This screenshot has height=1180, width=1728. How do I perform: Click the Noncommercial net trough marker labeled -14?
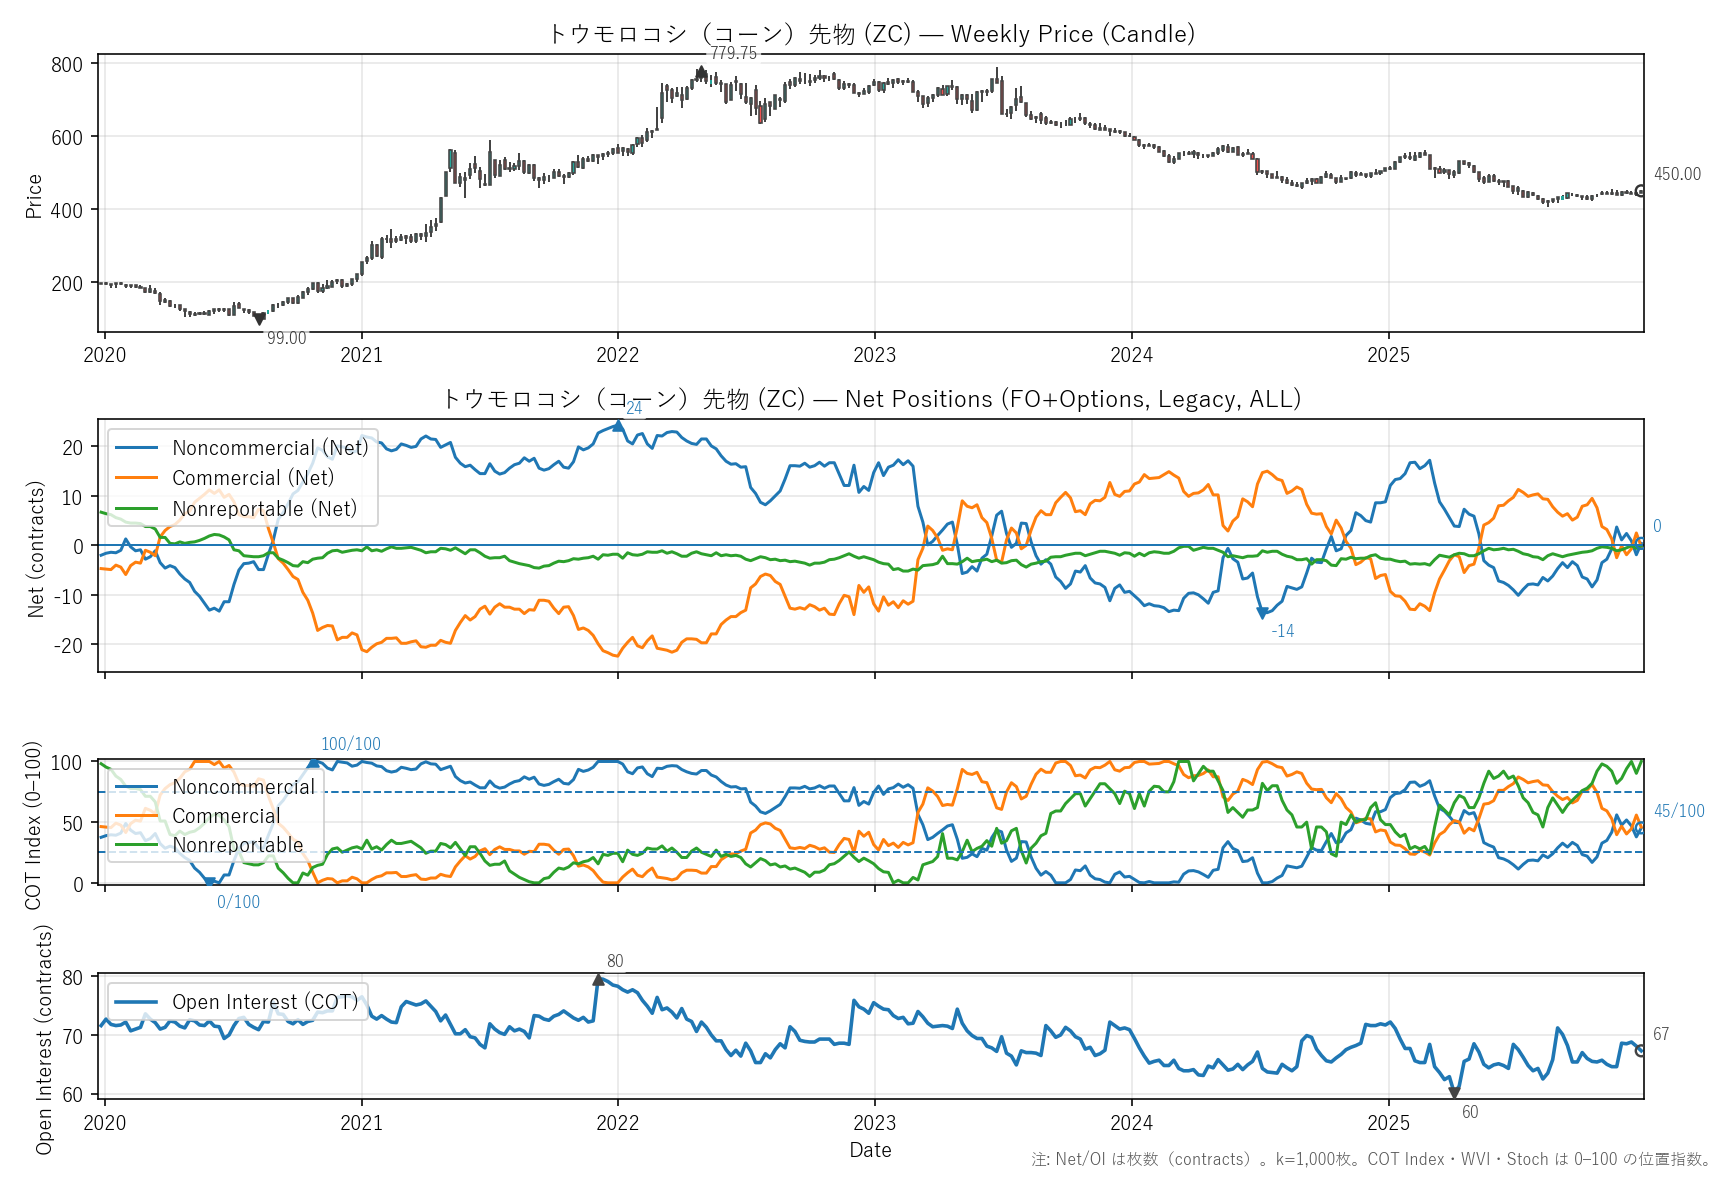click(x=1262, y=613)
